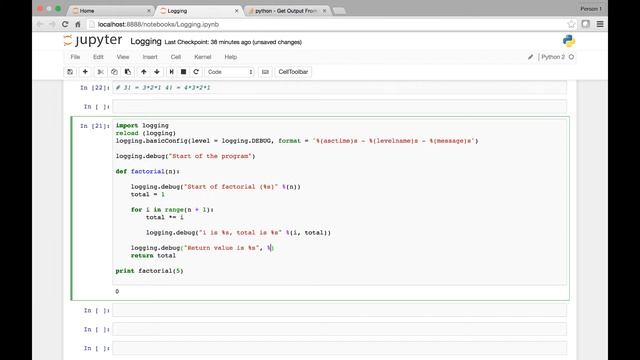Run the cell with the run icon

171,72
